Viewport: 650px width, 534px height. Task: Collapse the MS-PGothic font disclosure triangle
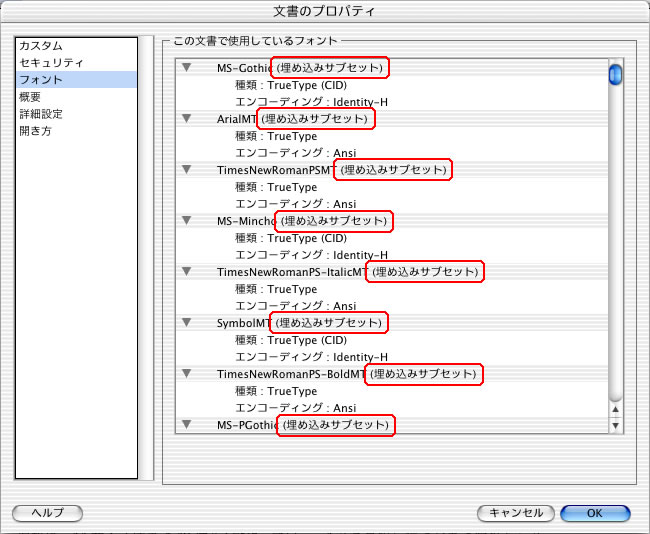coord(187,425)
